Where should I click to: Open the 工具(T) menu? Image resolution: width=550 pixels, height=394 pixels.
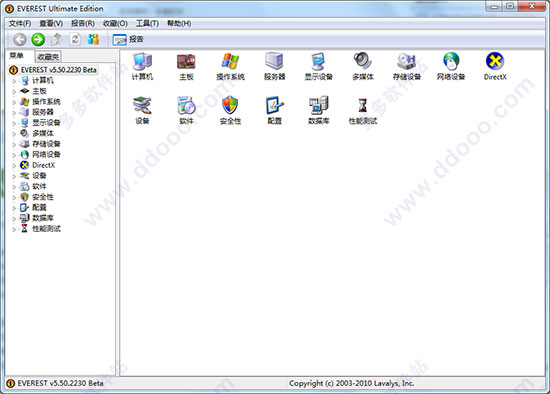tap(147, 23)
